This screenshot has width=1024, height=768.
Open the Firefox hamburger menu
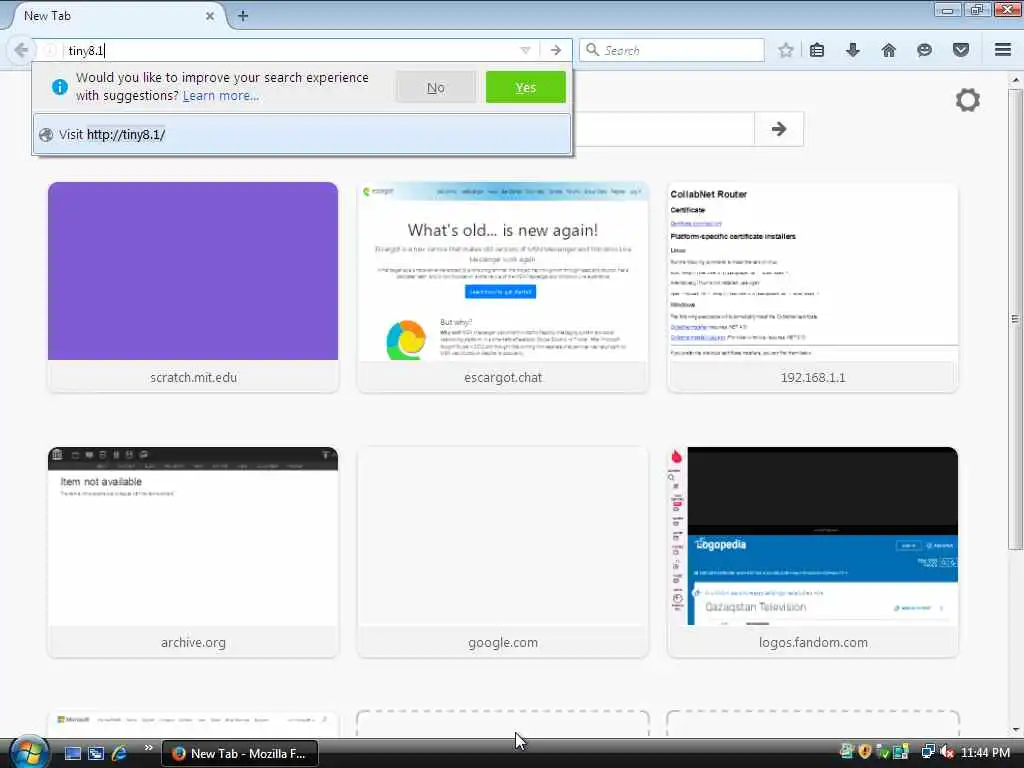[x=1002, y=50]
